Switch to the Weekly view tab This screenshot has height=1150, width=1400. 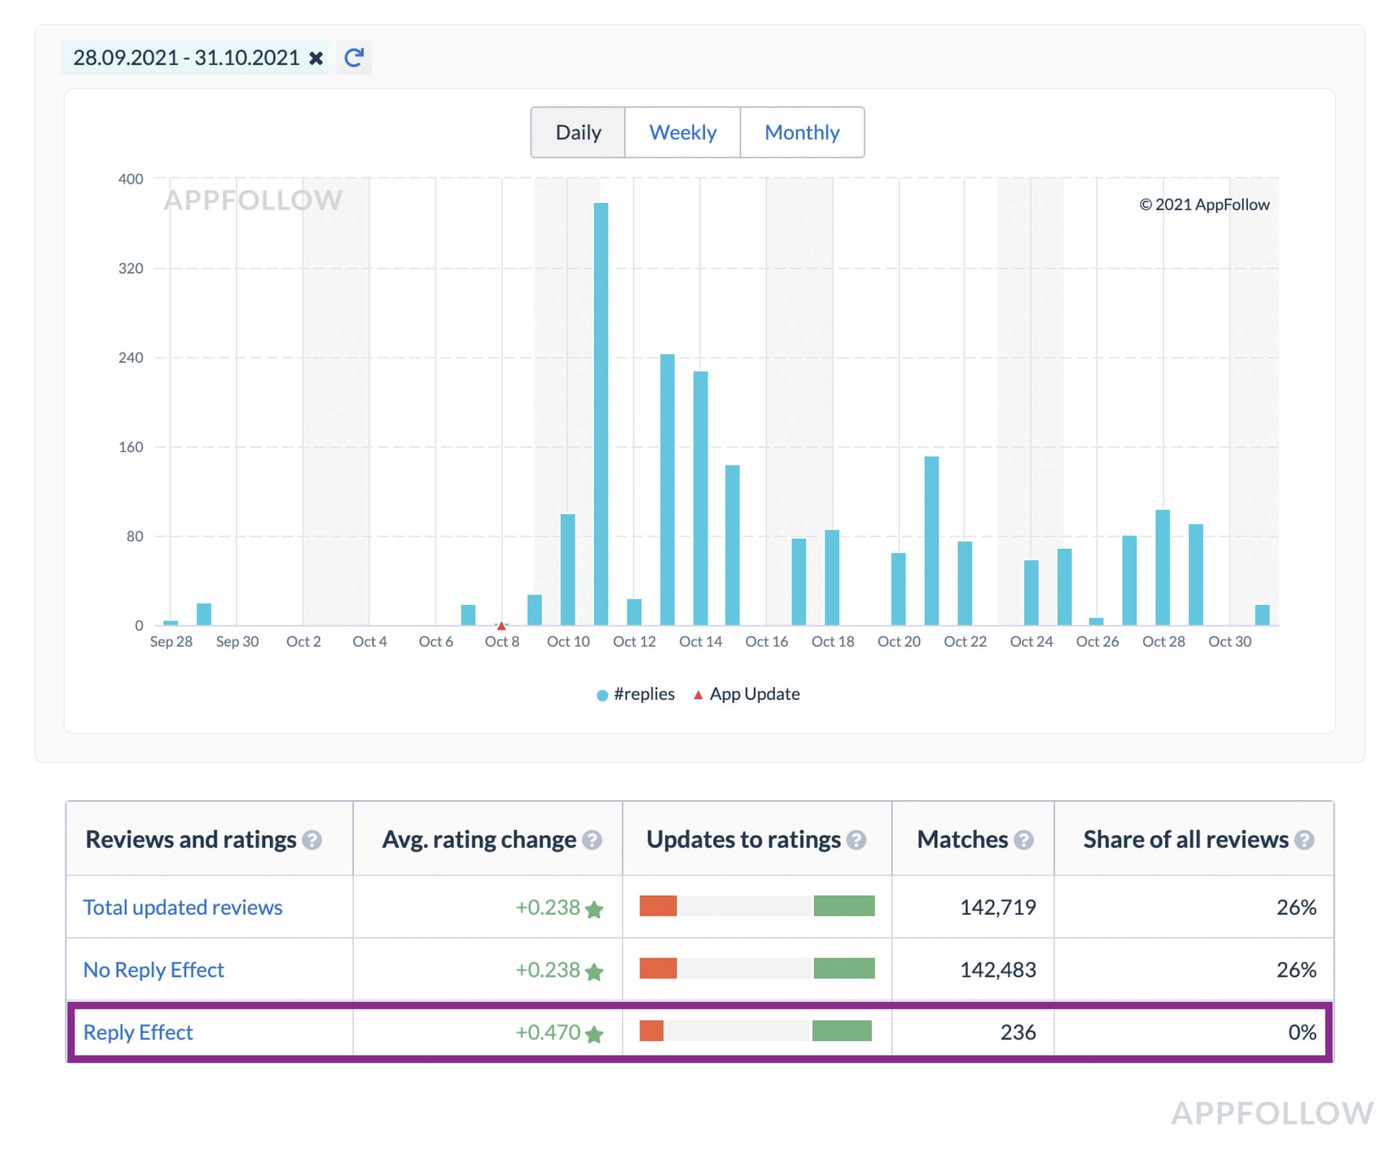click(x=683, y=132)
